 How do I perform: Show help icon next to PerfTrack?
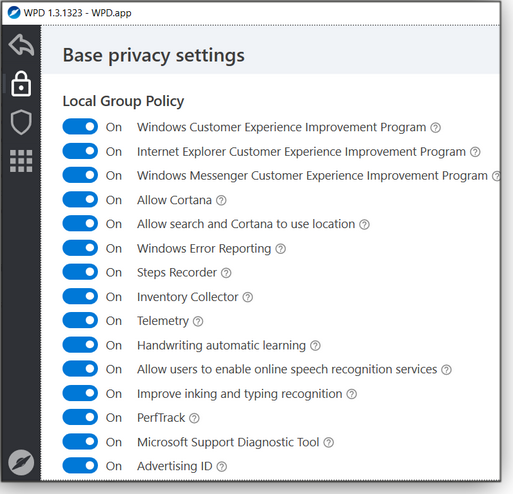point(194,418)
